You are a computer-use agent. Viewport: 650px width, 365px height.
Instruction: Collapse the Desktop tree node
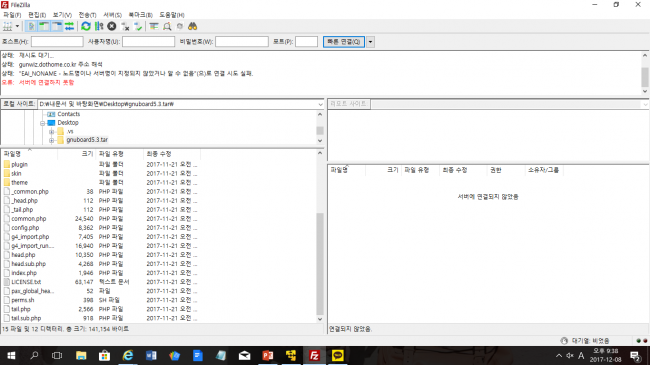tap(42, 123)
